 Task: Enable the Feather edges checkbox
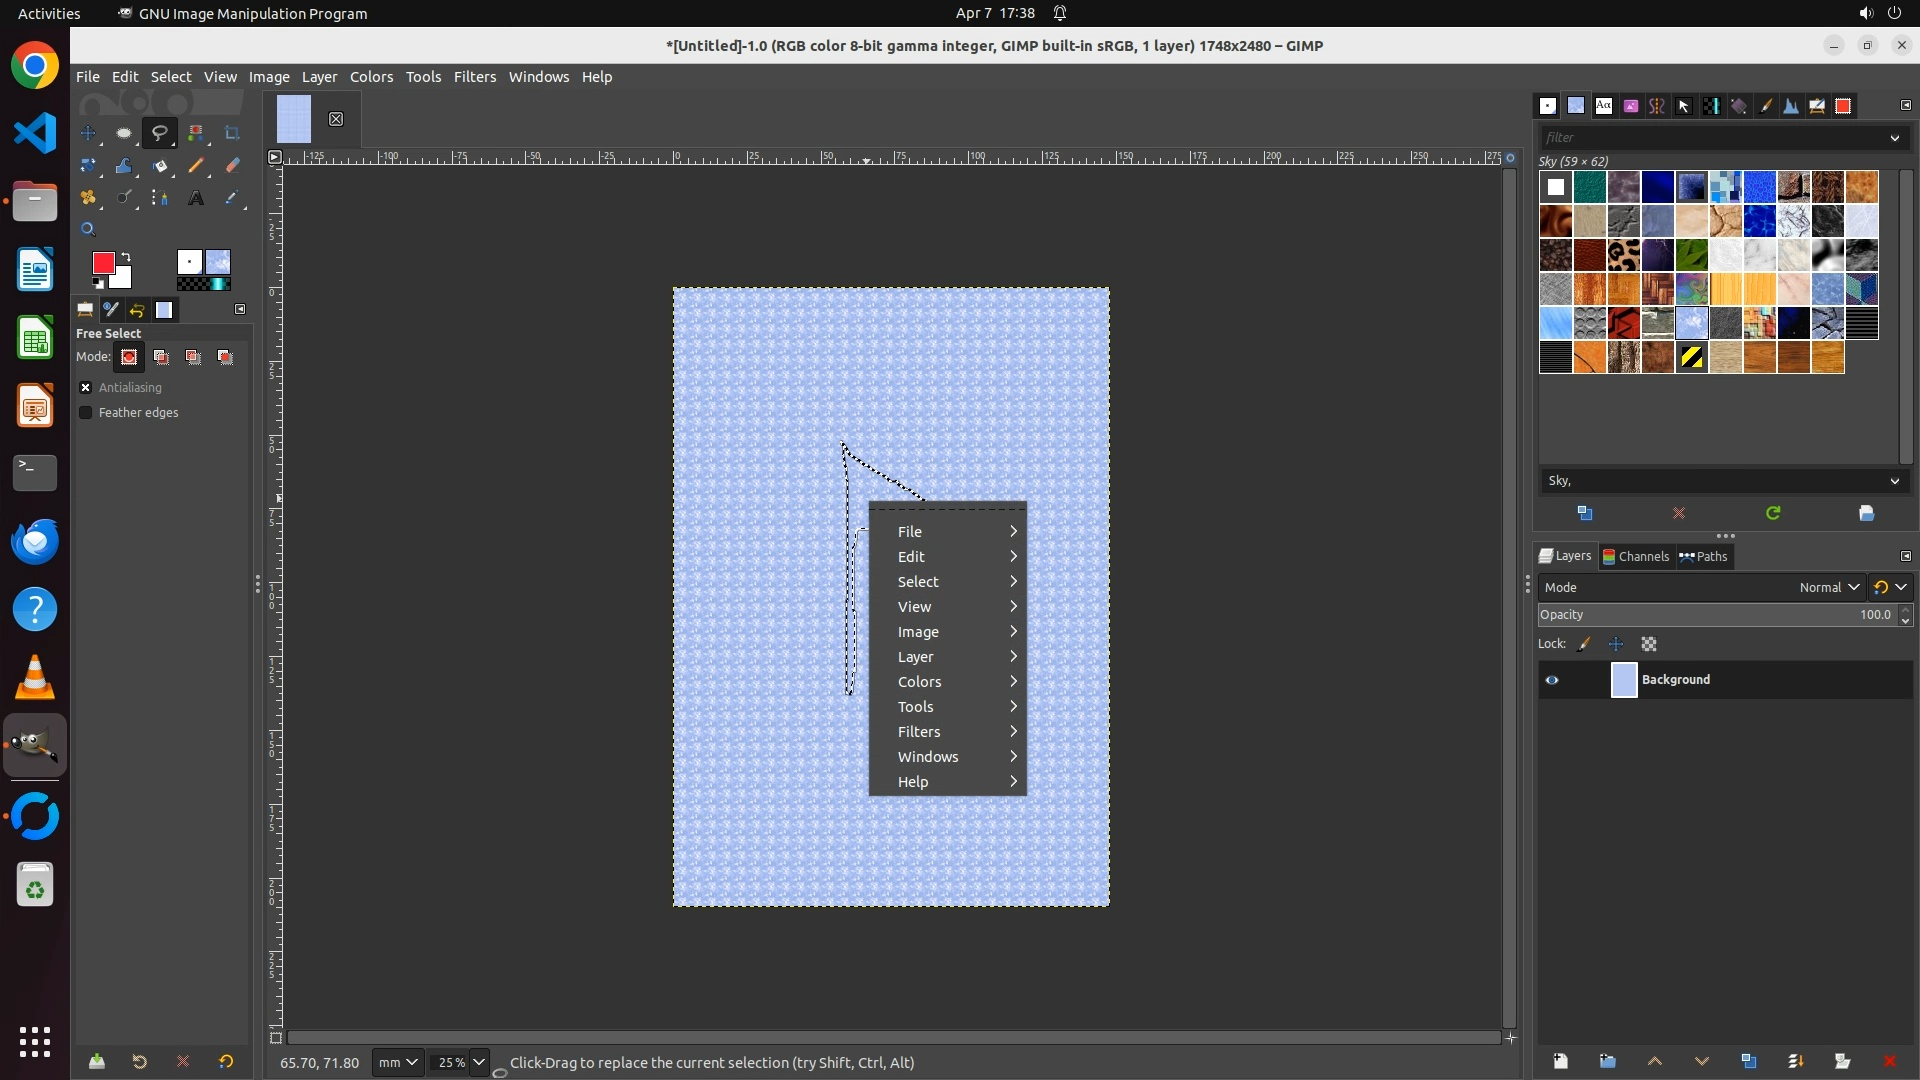(x=86, y=412)
